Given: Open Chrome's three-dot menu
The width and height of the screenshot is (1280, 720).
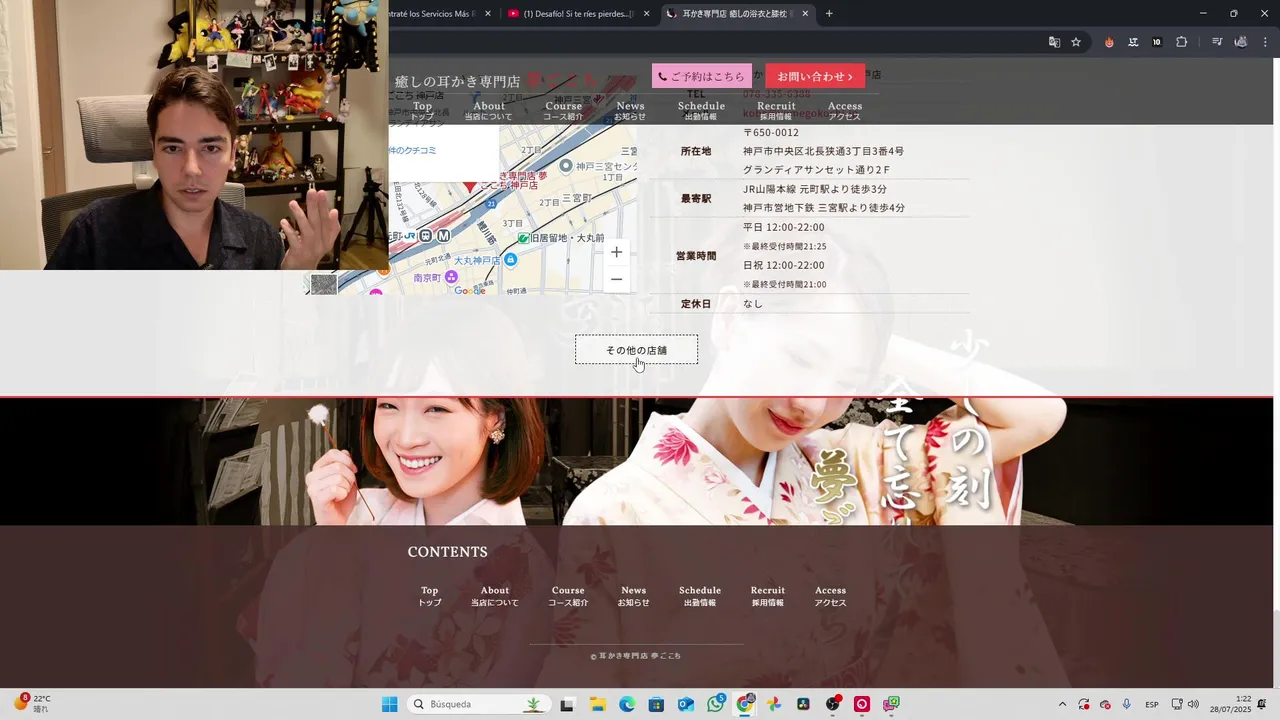Looking at the screenshot, I should (1265, 42).
